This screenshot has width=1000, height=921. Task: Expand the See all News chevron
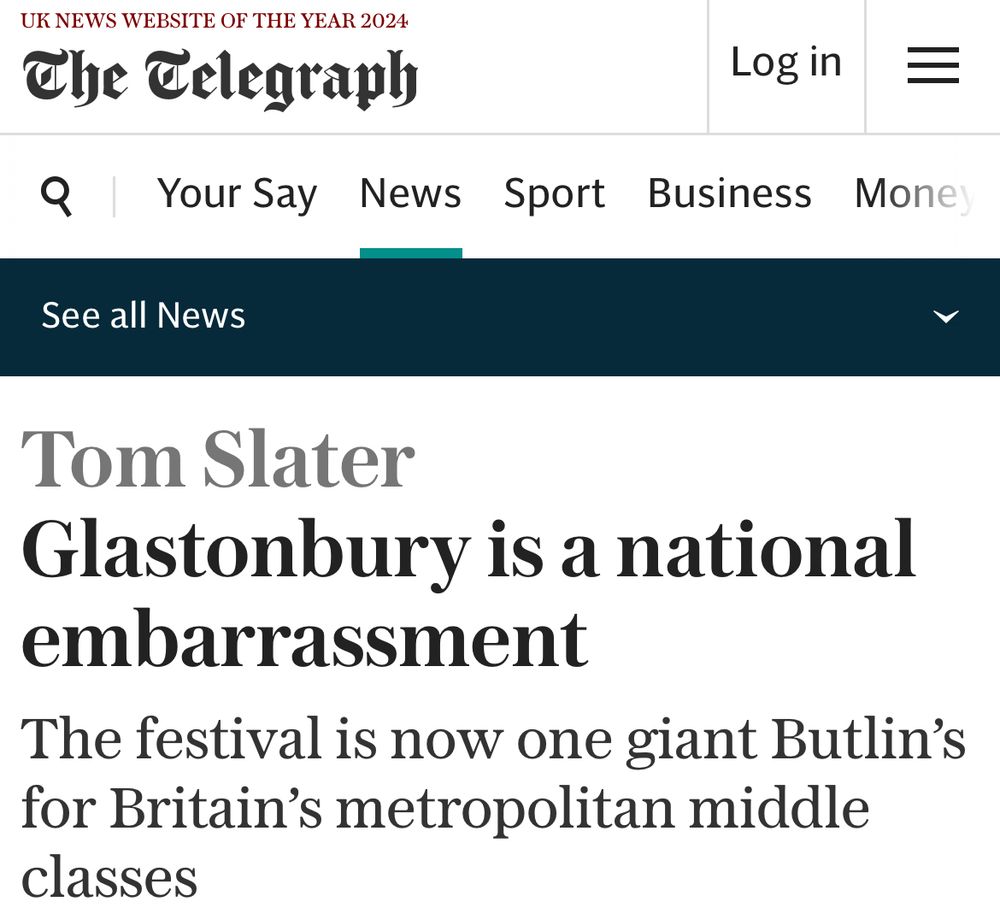coord(946,316)
